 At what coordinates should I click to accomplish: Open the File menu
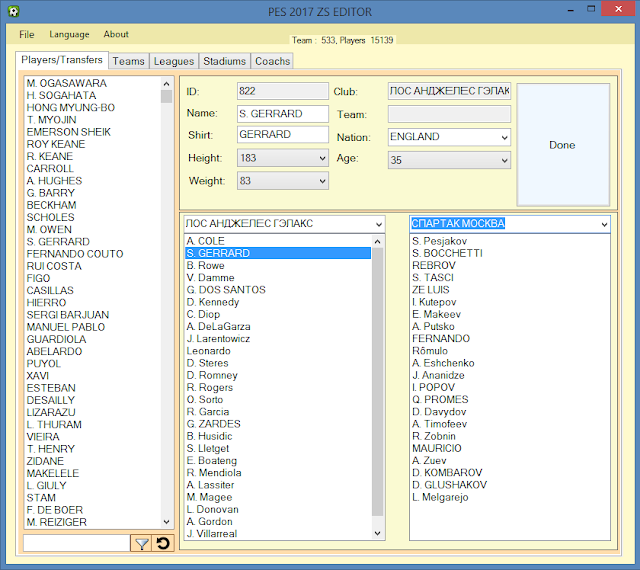point(27,35)
